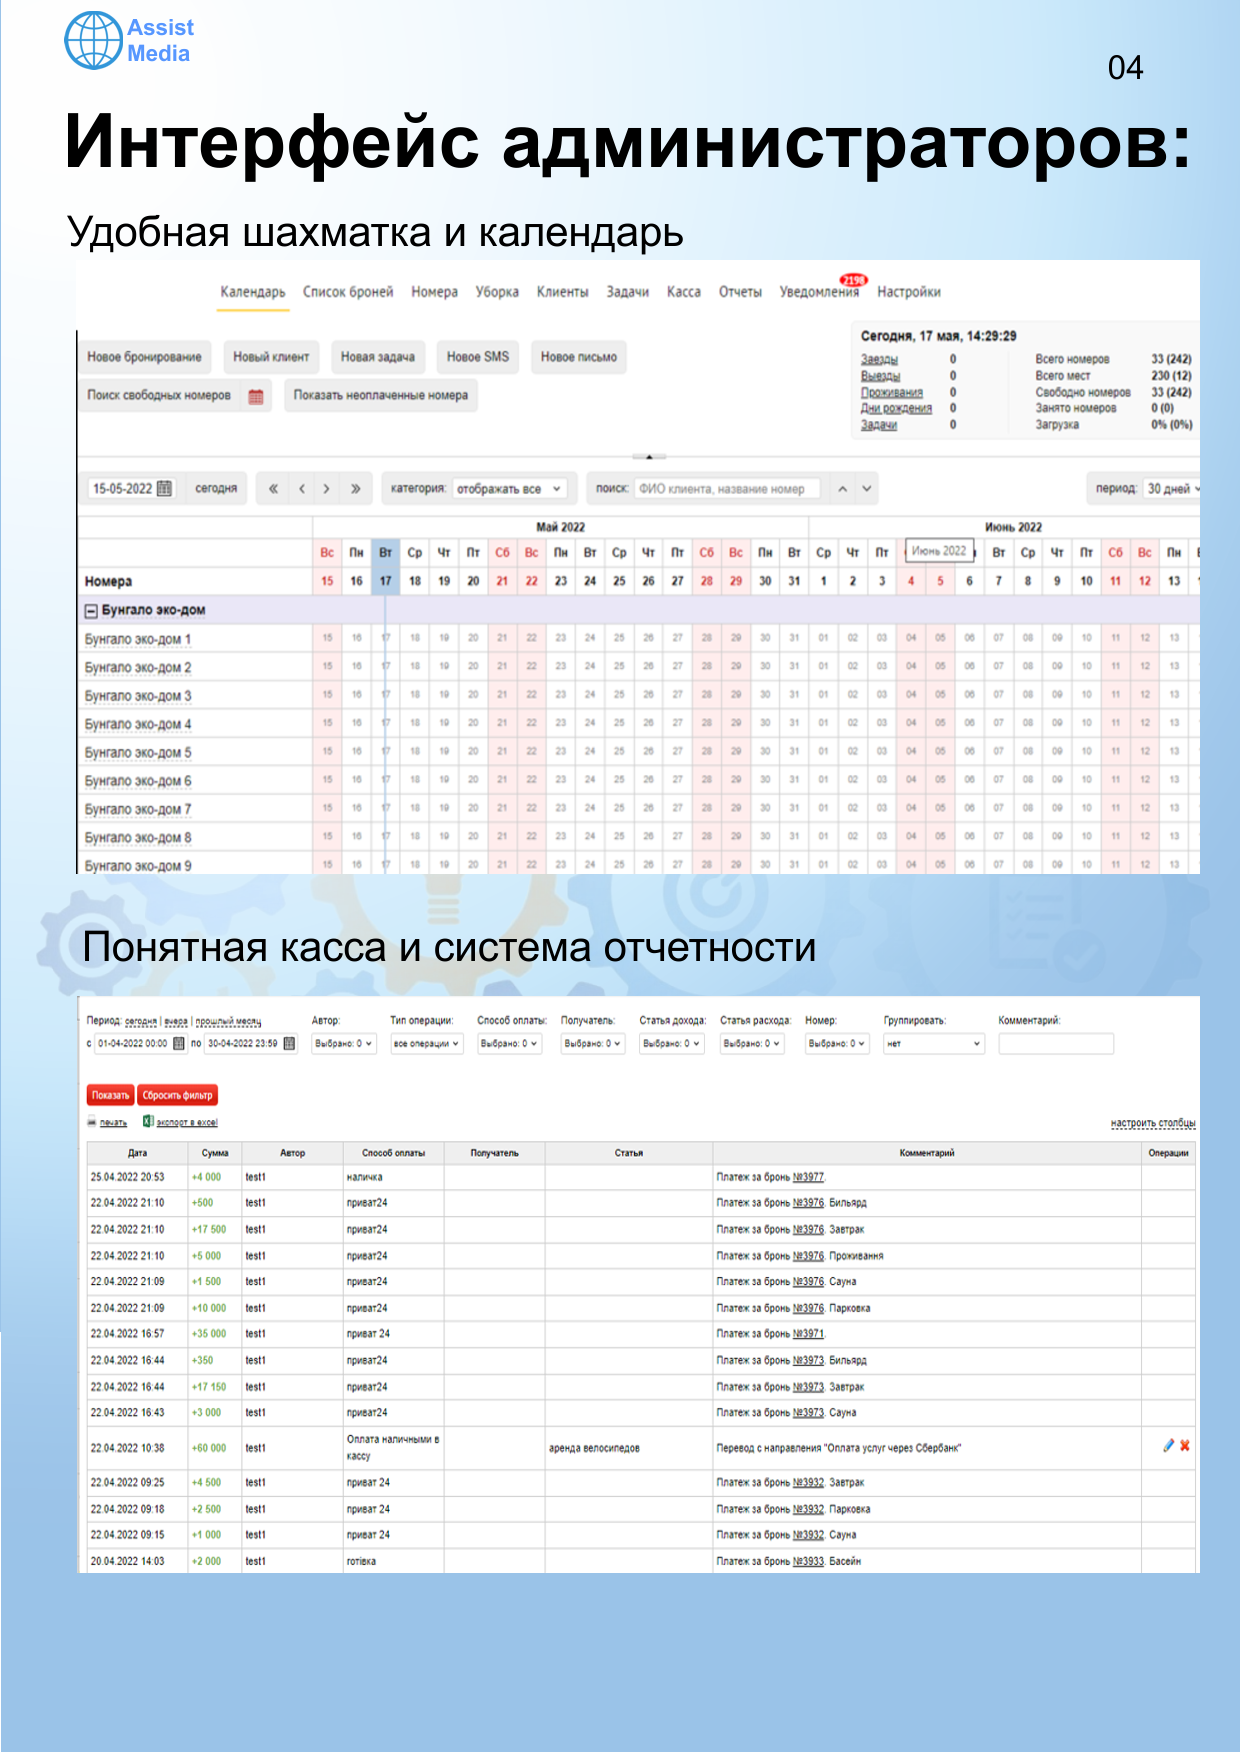The height and width of the screenshot is (1754, 1240).
Task: Click the сегодня period link in cash filter
Action: coord(141,1022)
